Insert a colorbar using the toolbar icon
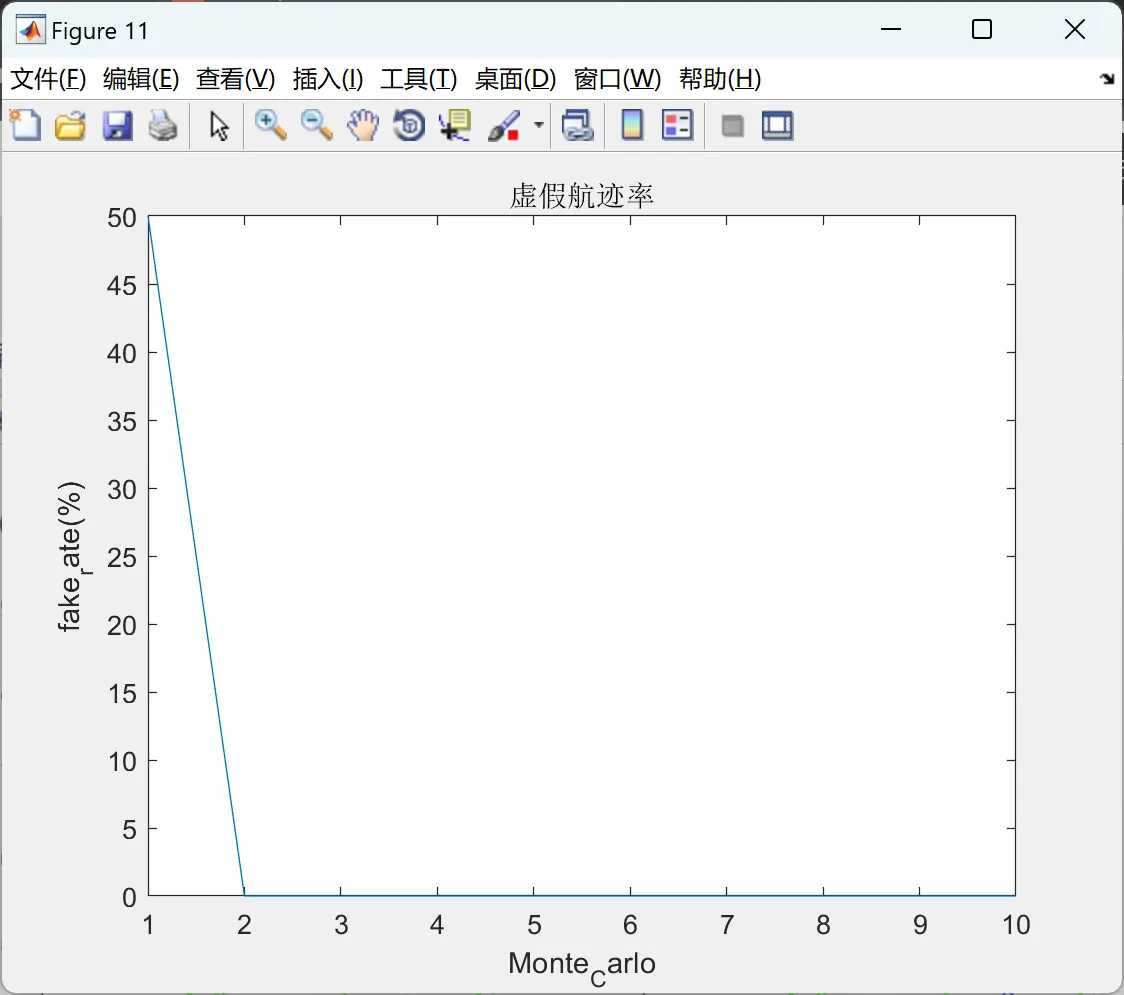 point(632,125)
